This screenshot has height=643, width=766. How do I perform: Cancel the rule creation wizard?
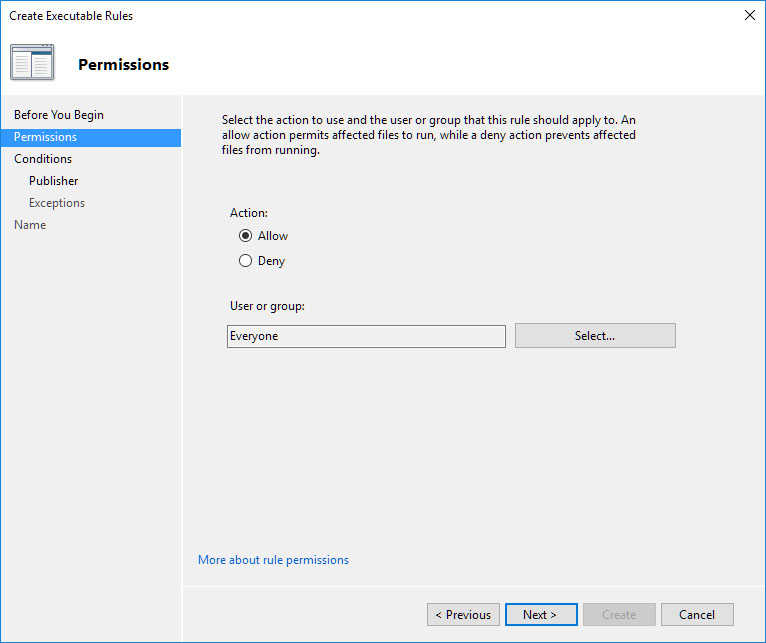696,614
